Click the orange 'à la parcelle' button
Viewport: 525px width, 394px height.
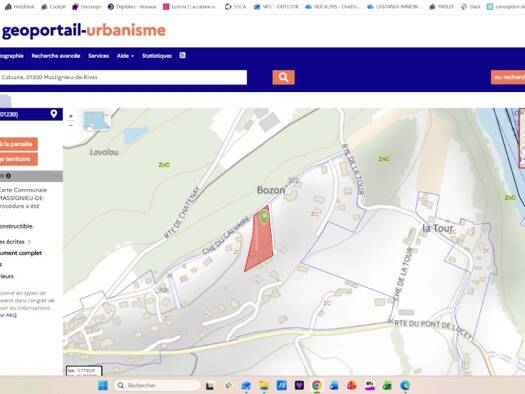[x=18, y=144]
